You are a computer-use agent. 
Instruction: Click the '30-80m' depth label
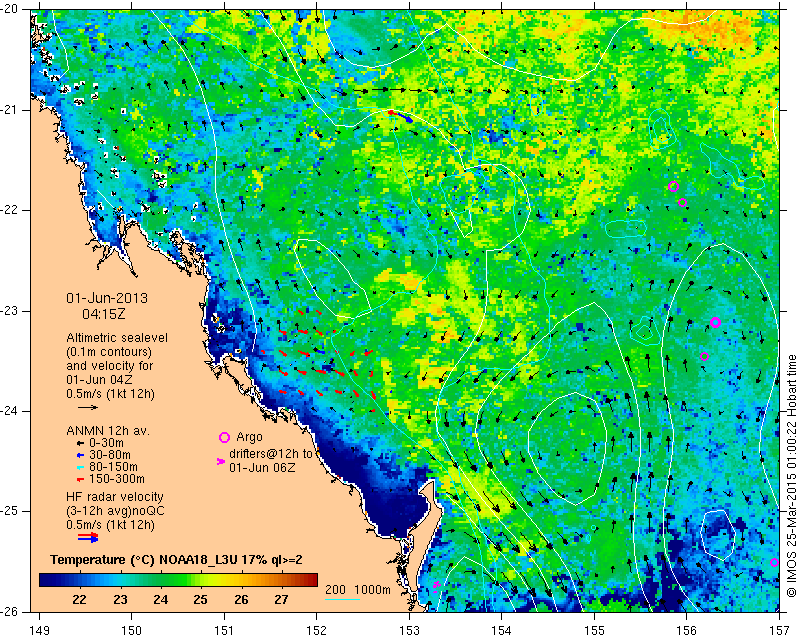110,455
